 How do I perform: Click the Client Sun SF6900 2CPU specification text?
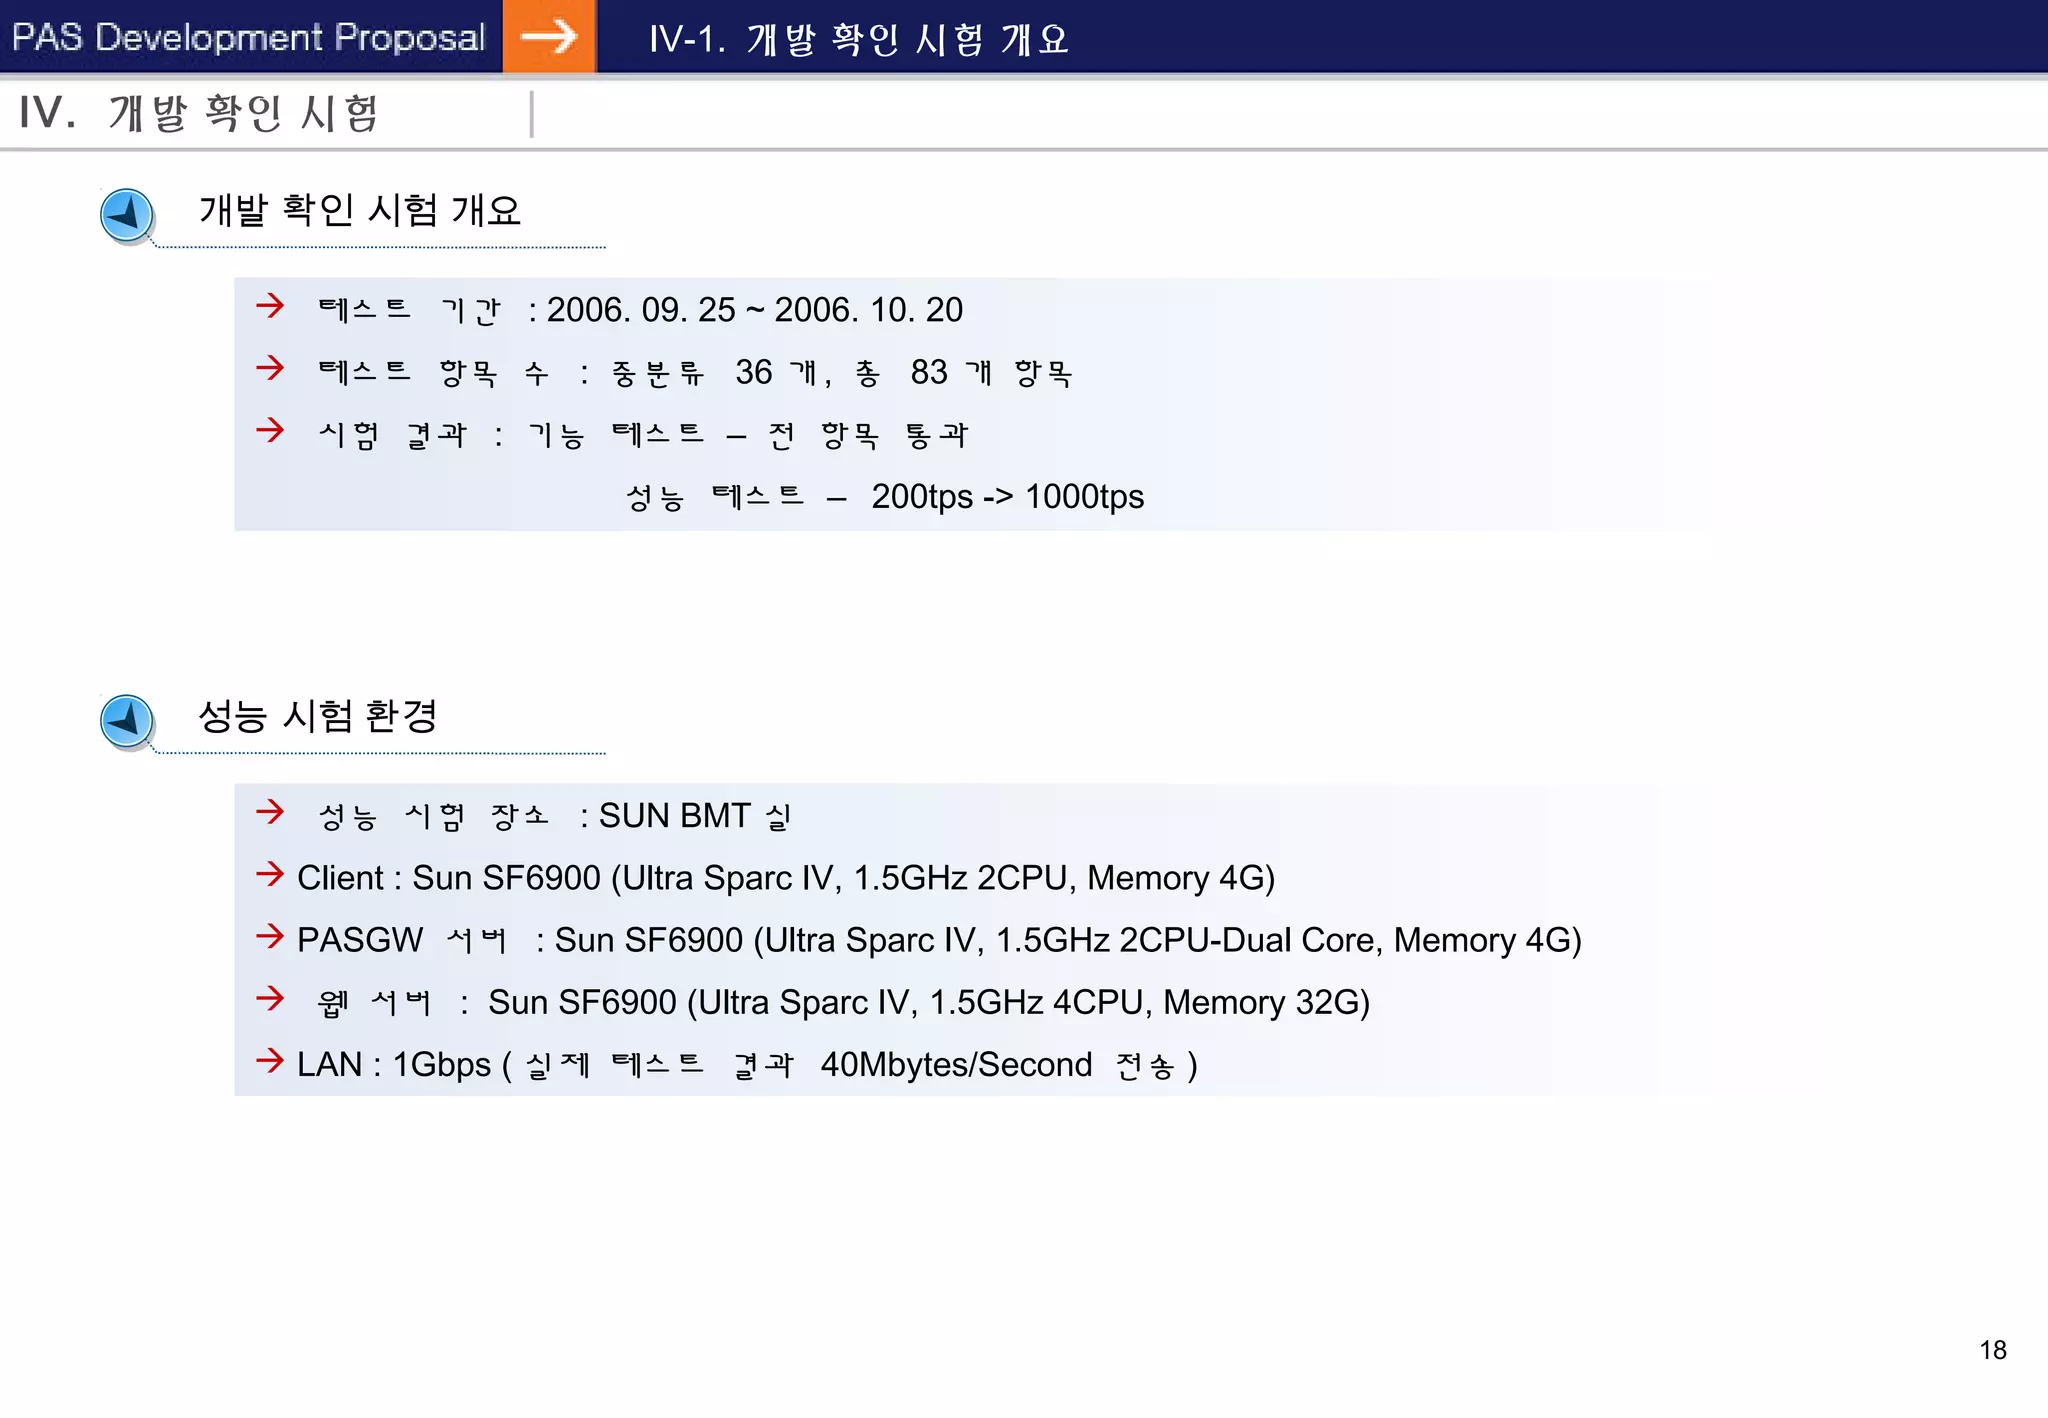point(844,878)
